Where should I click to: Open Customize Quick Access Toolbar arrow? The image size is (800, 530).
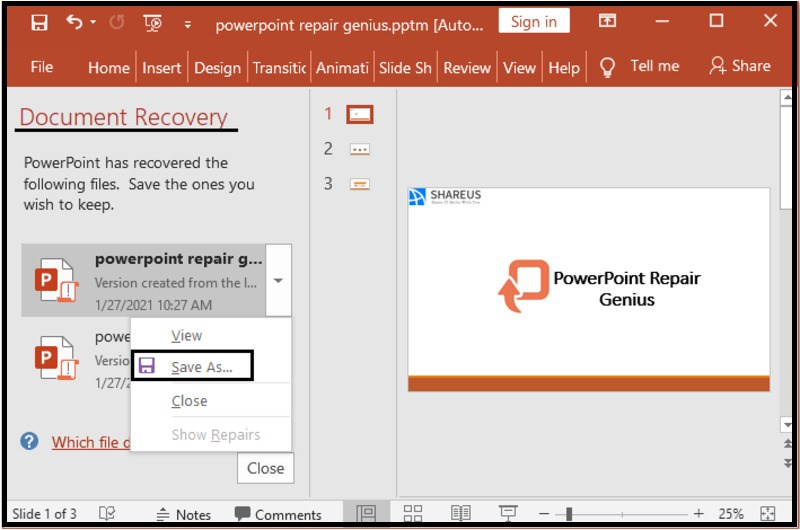click(x=188, y=24)
